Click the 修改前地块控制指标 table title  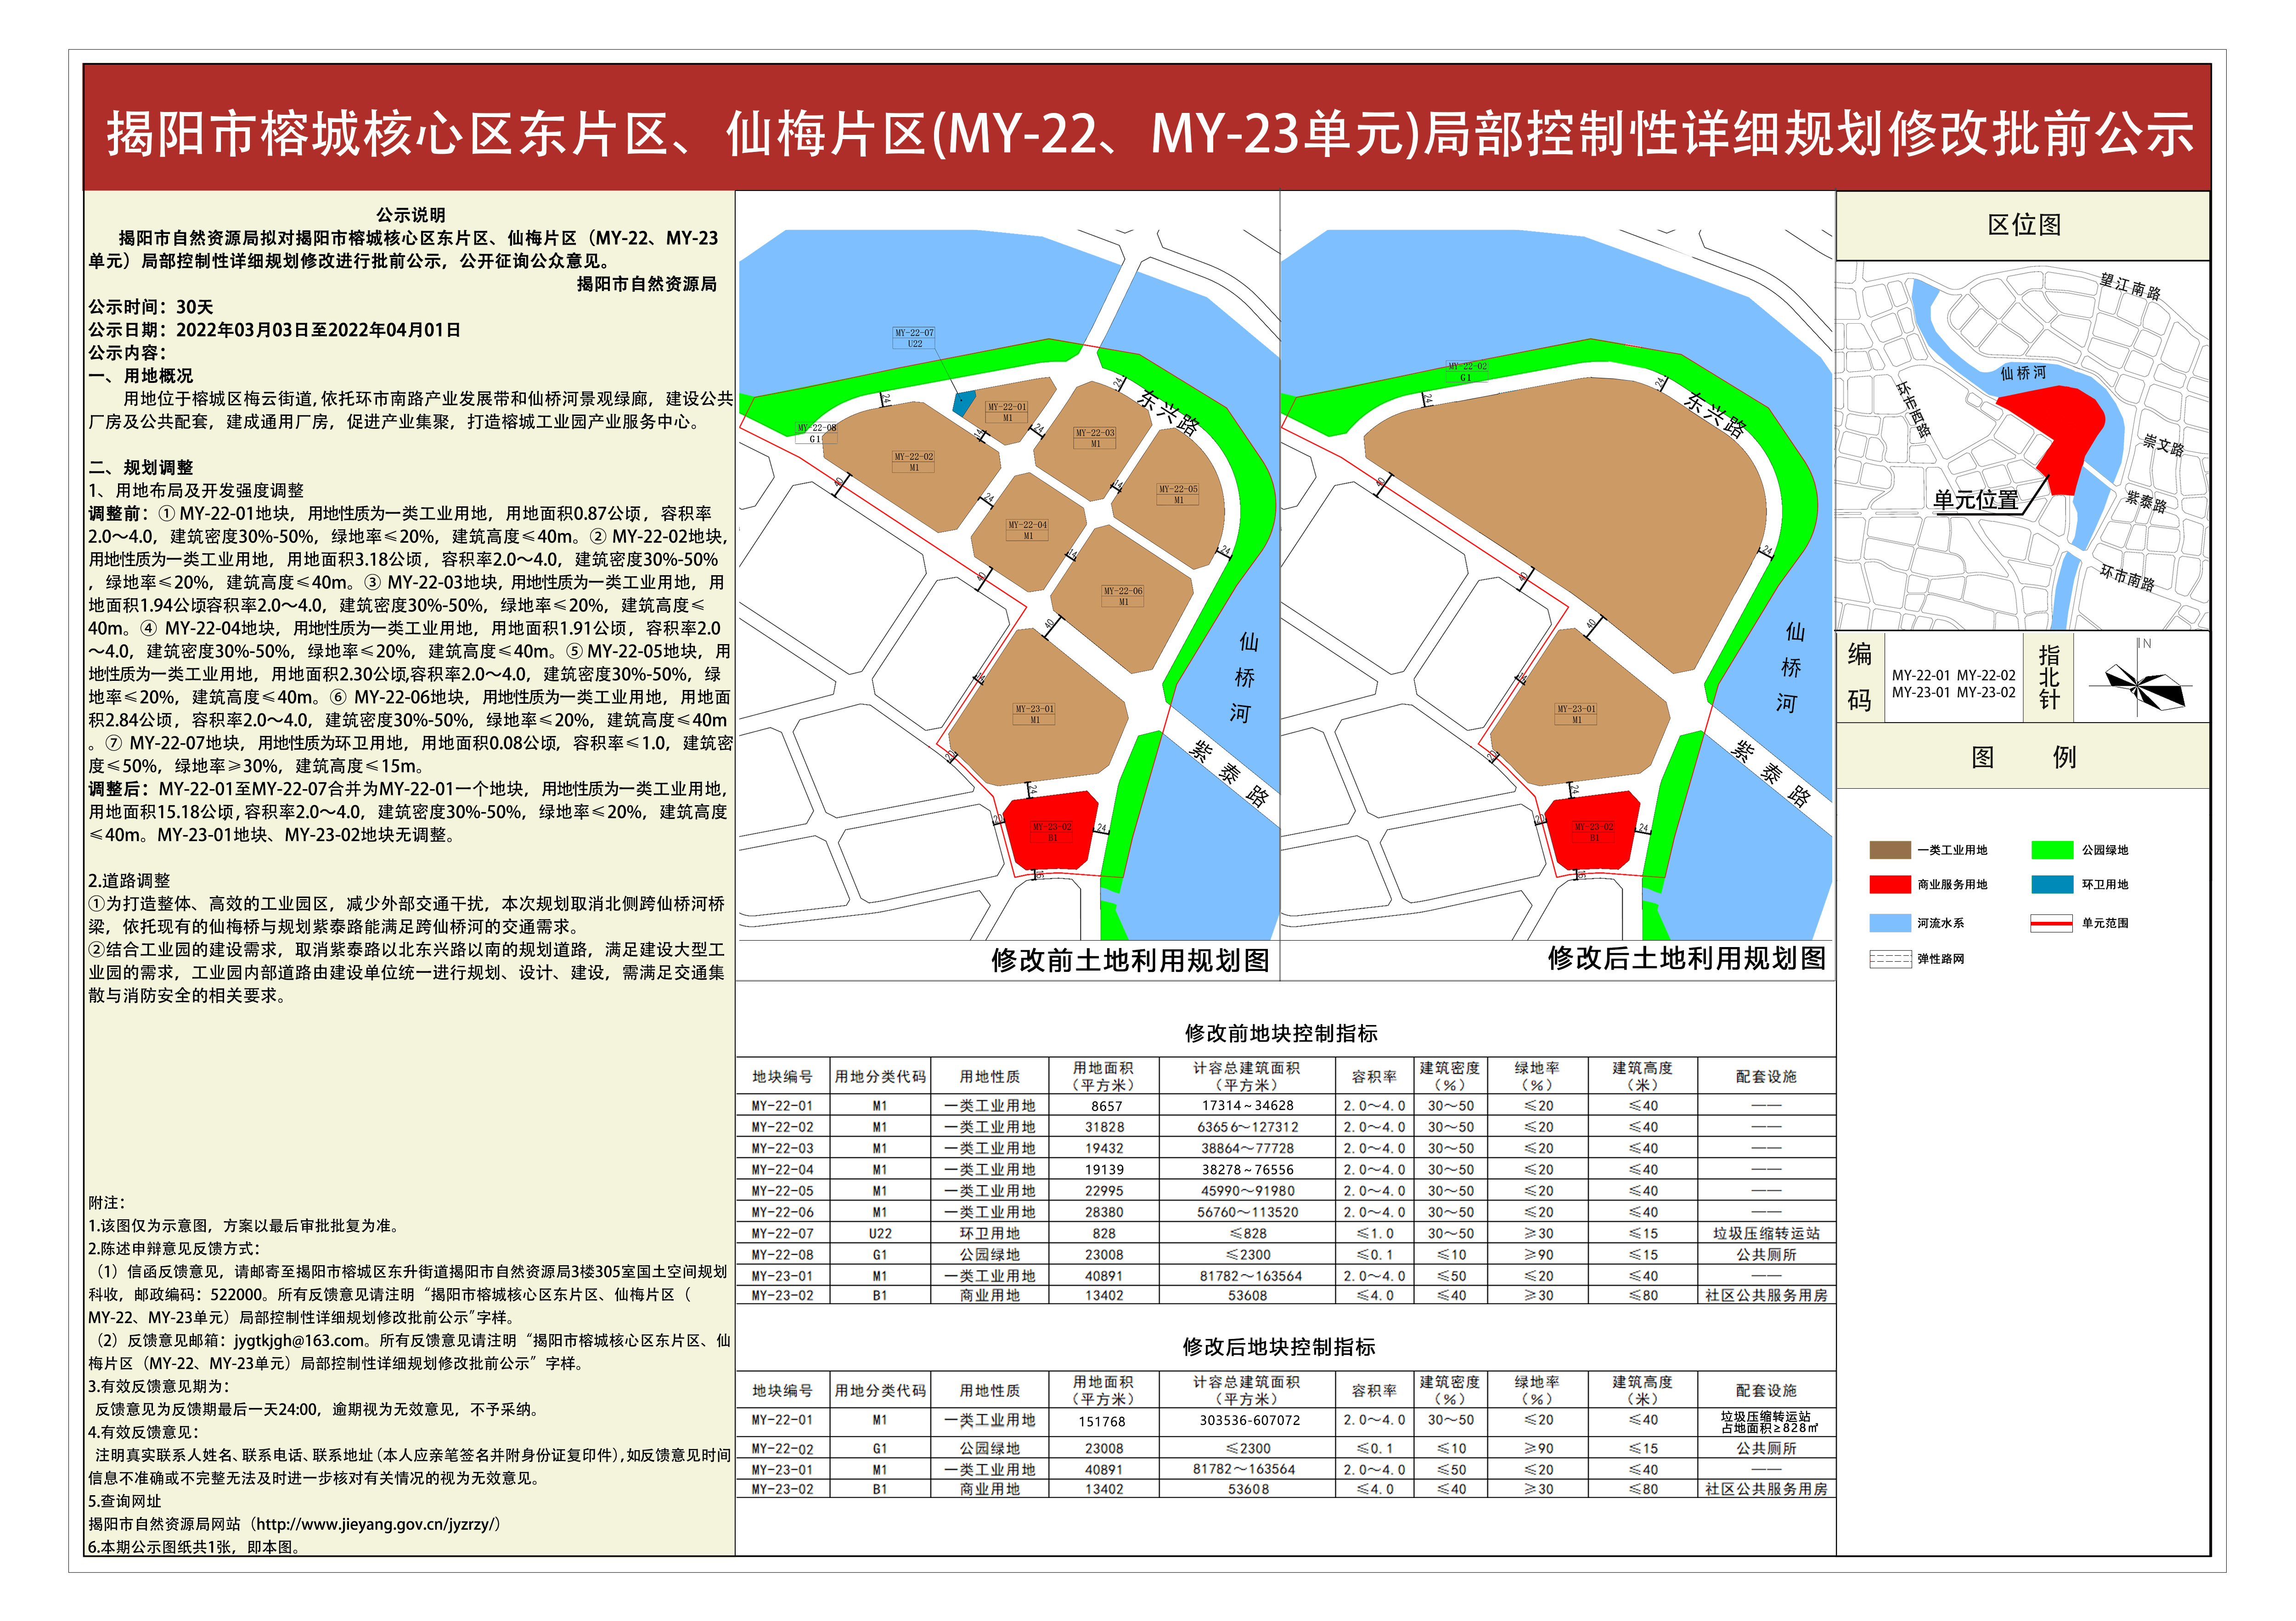pyautogui.click(x=1281, y=1033)
